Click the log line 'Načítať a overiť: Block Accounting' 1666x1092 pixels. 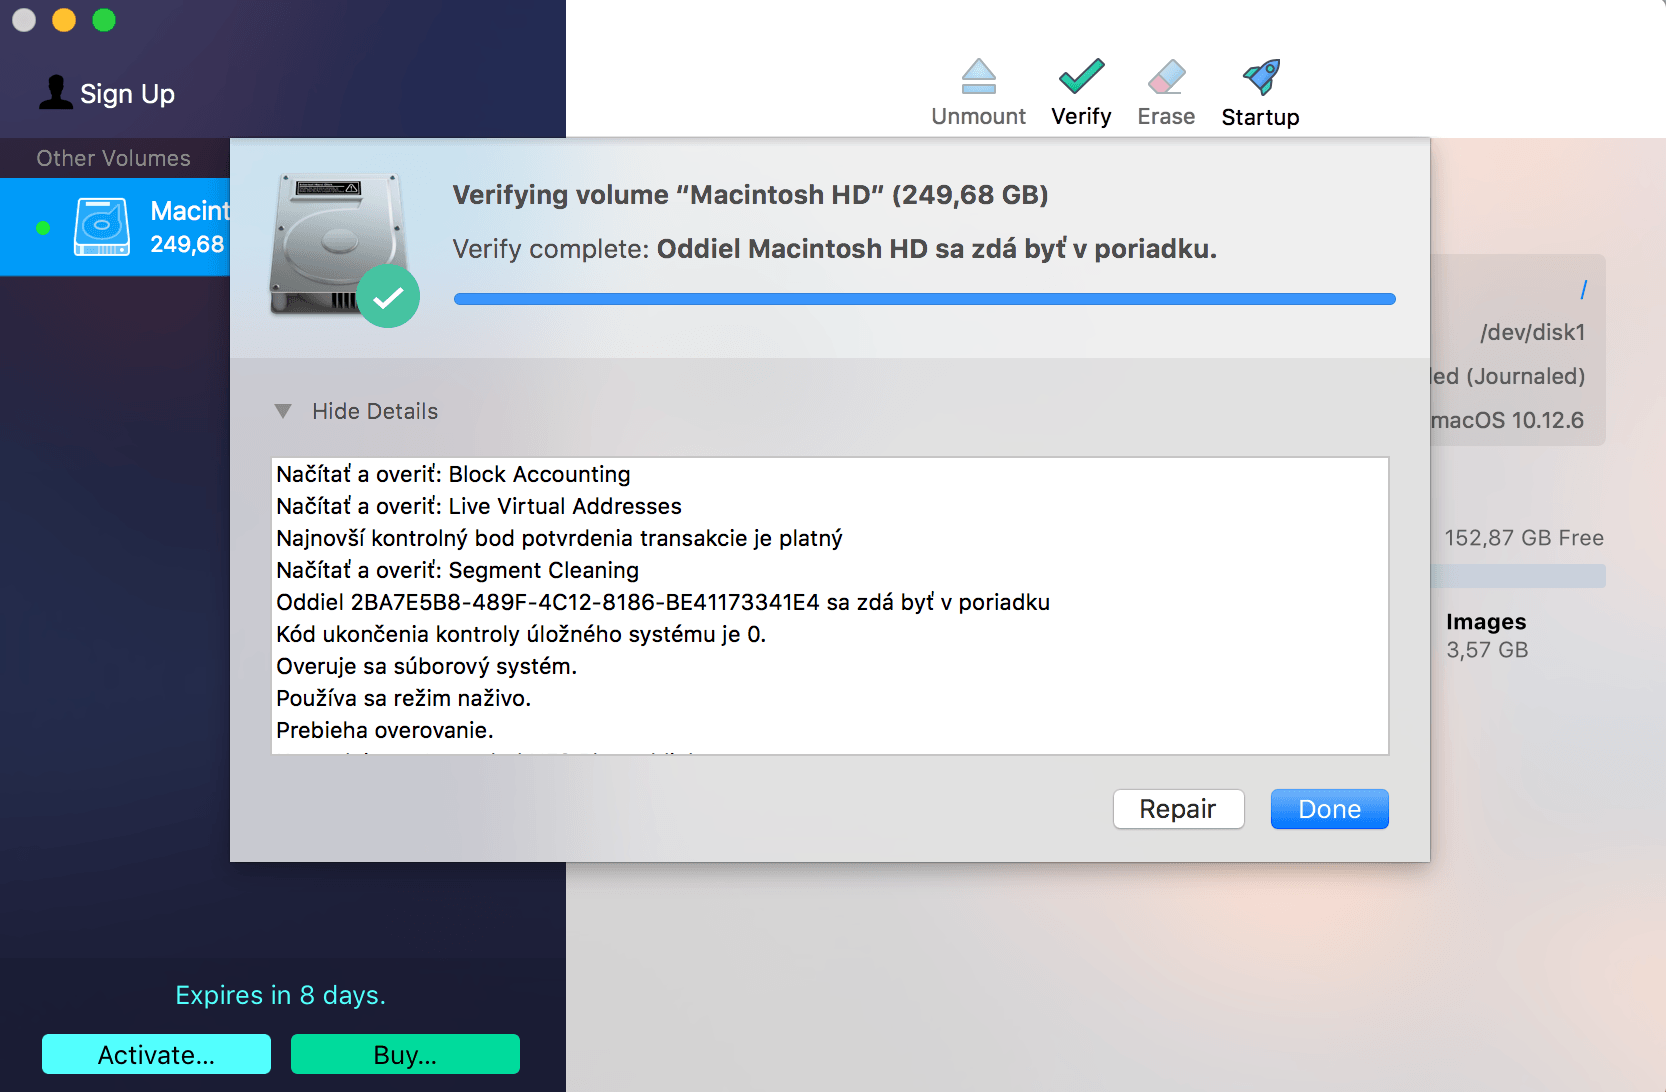[453, 474]
